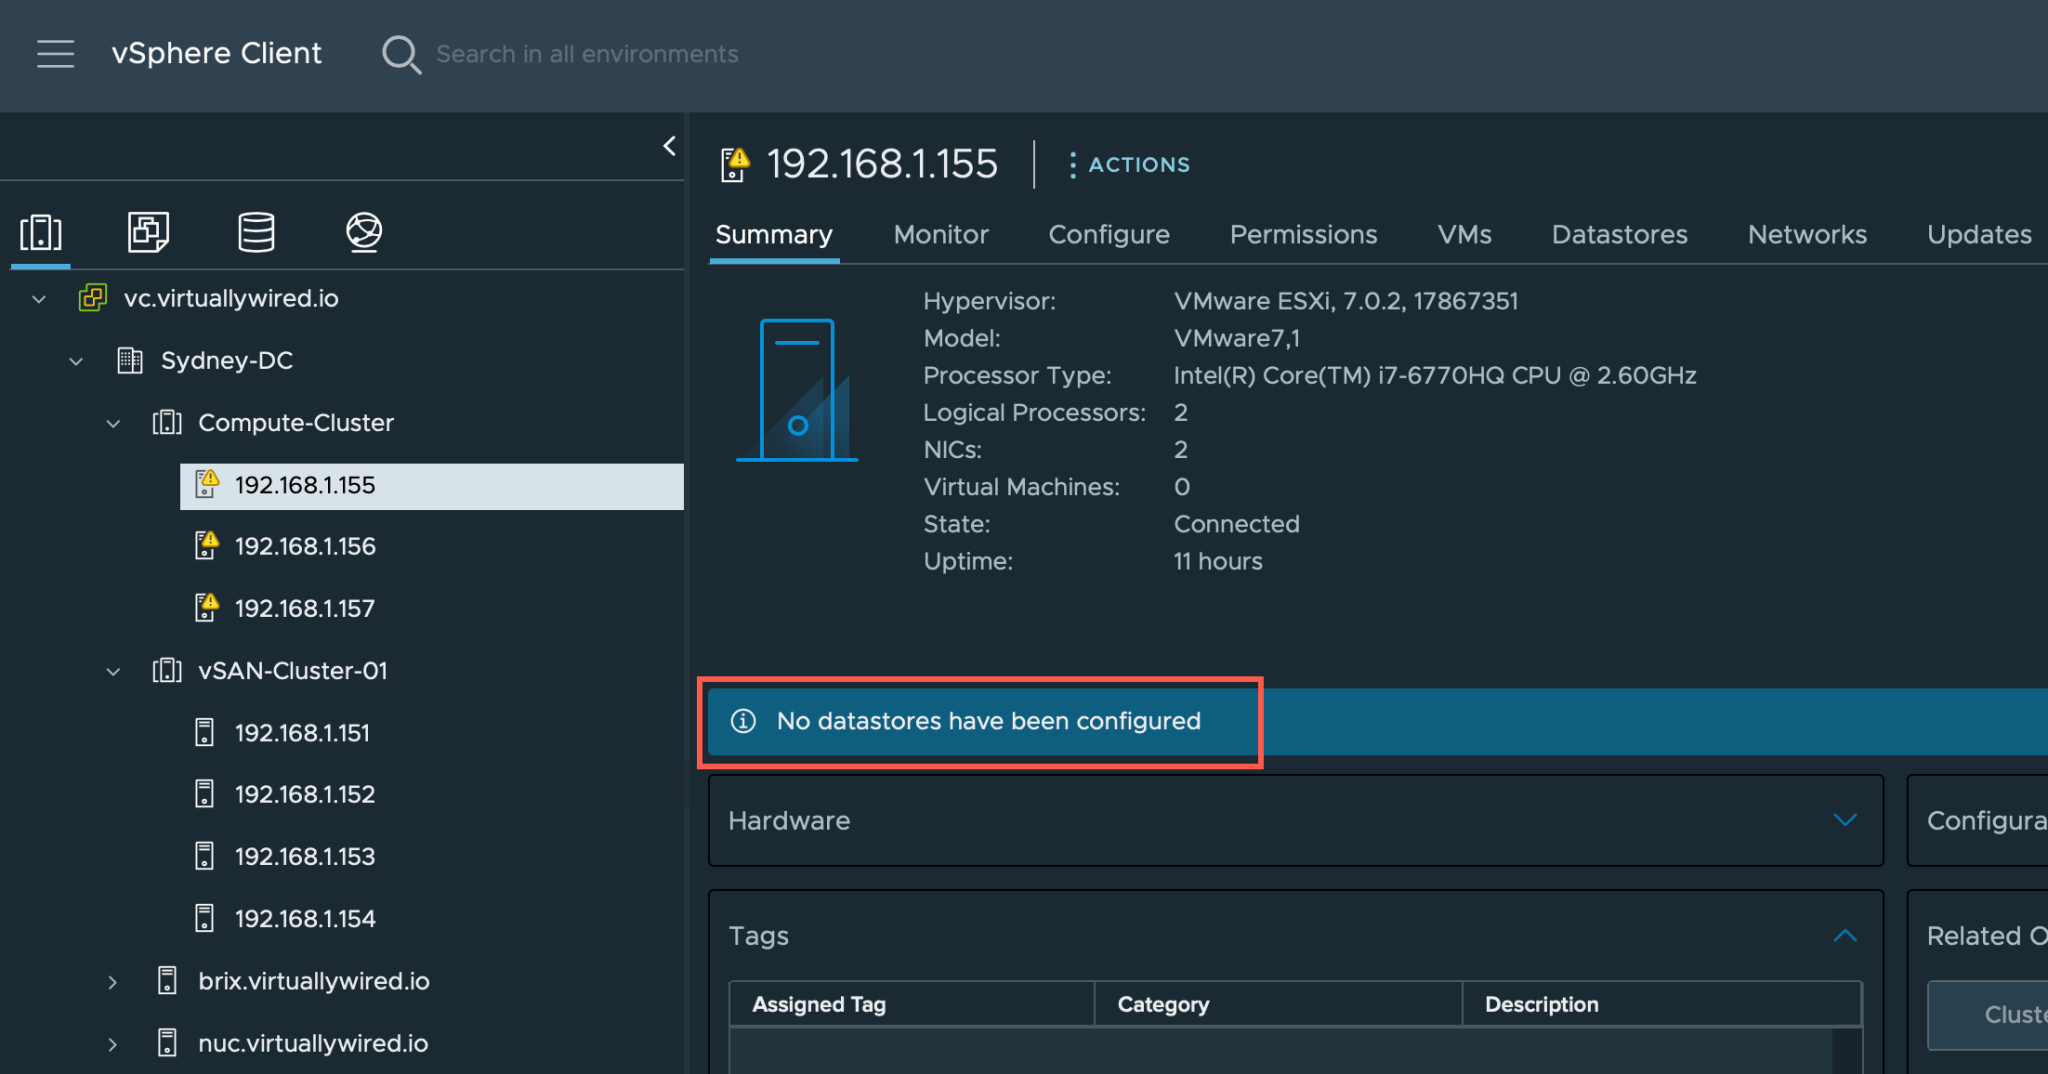
Task: Collapse the vc.virtuallywired.io tree node
Action: [x=39, y=299]
